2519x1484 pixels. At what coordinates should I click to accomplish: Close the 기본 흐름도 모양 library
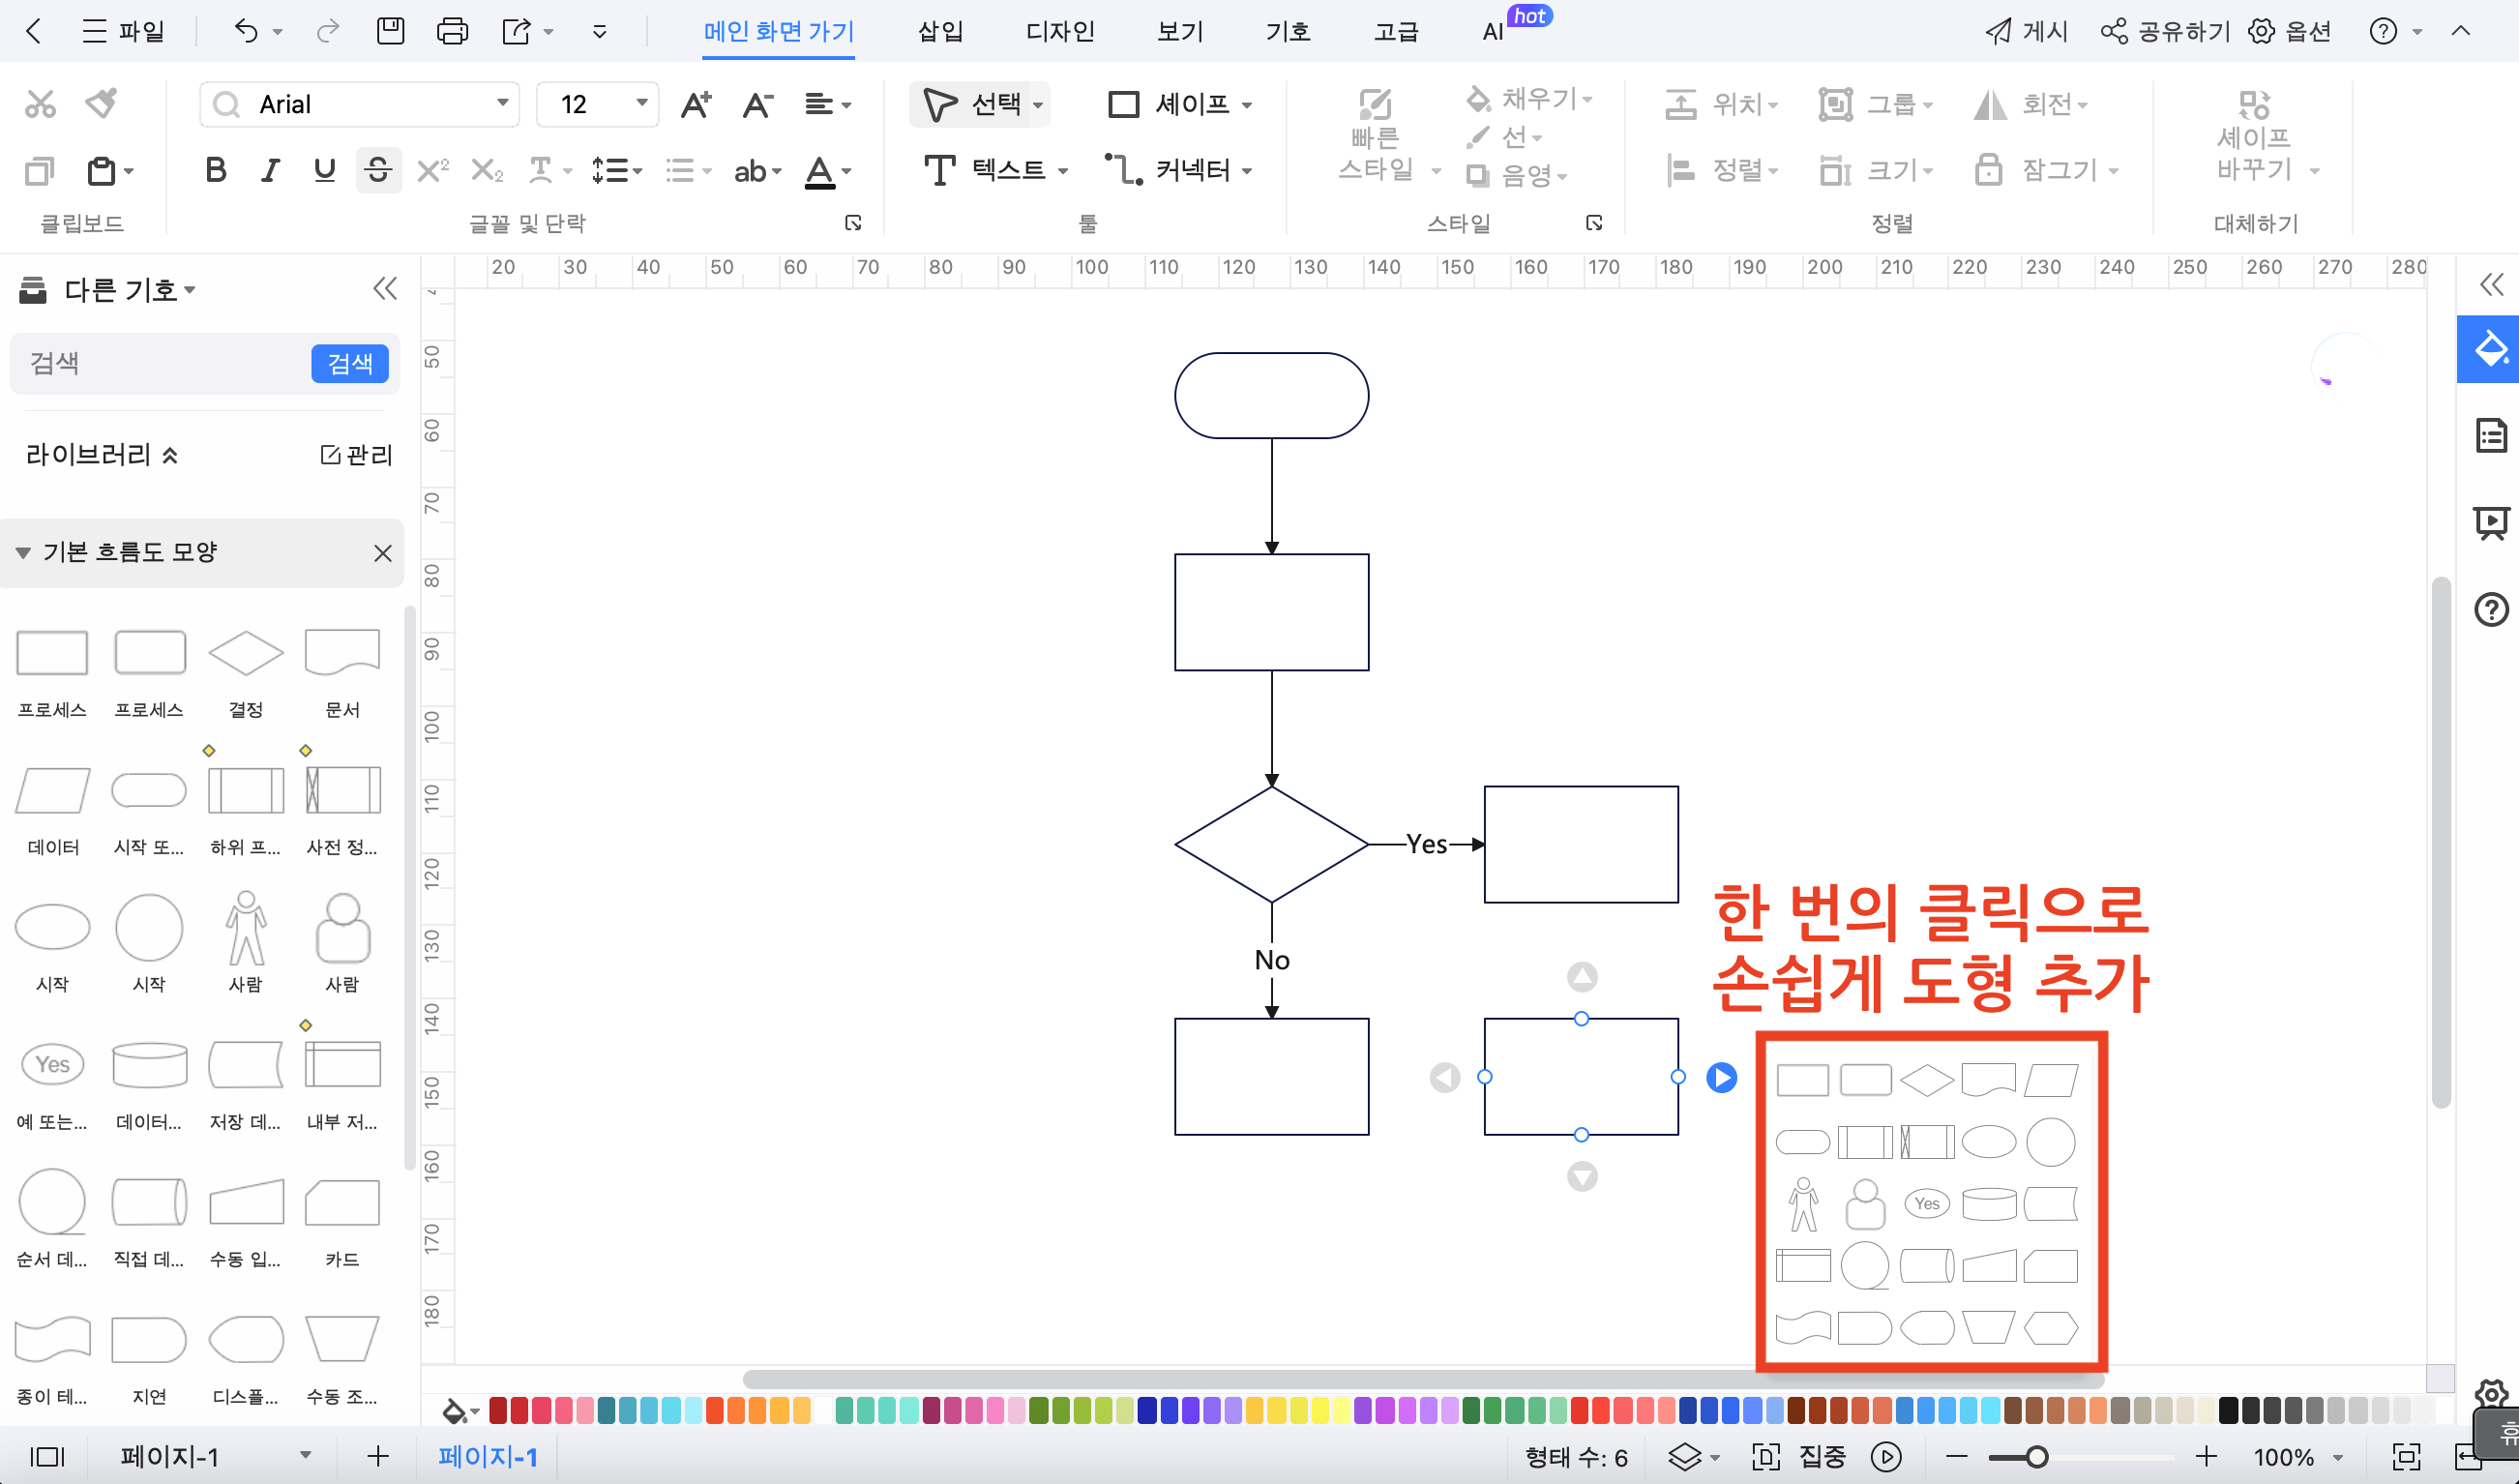coord(382,553)
